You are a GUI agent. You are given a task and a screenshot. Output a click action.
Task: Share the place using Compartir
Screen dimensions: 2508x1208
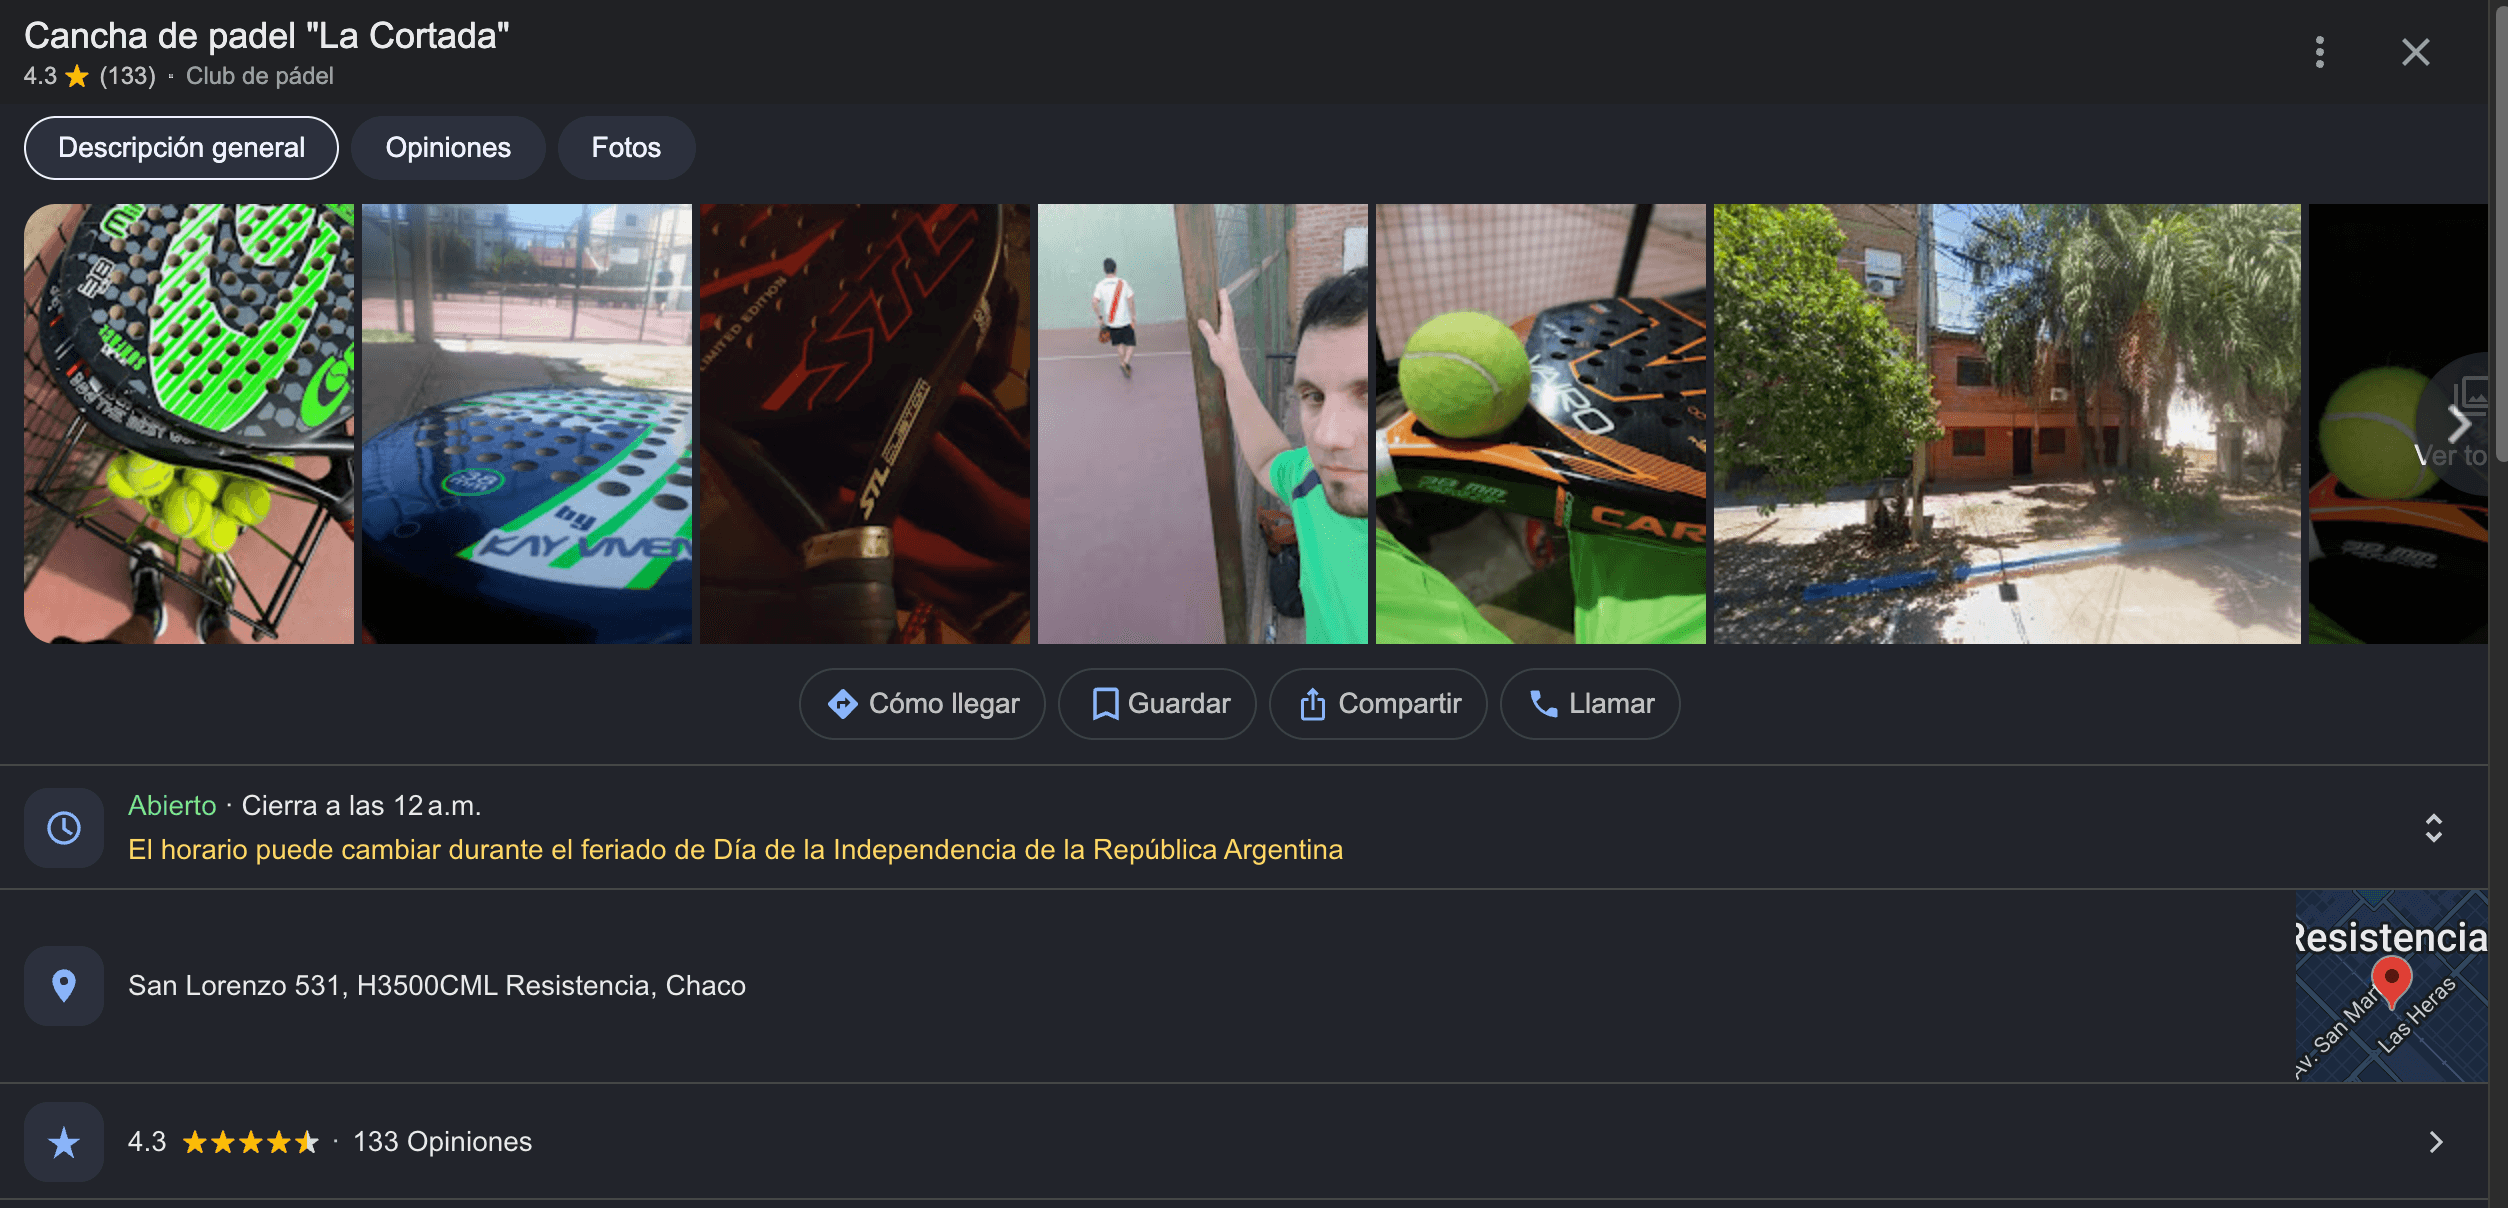click(1378, 704)
